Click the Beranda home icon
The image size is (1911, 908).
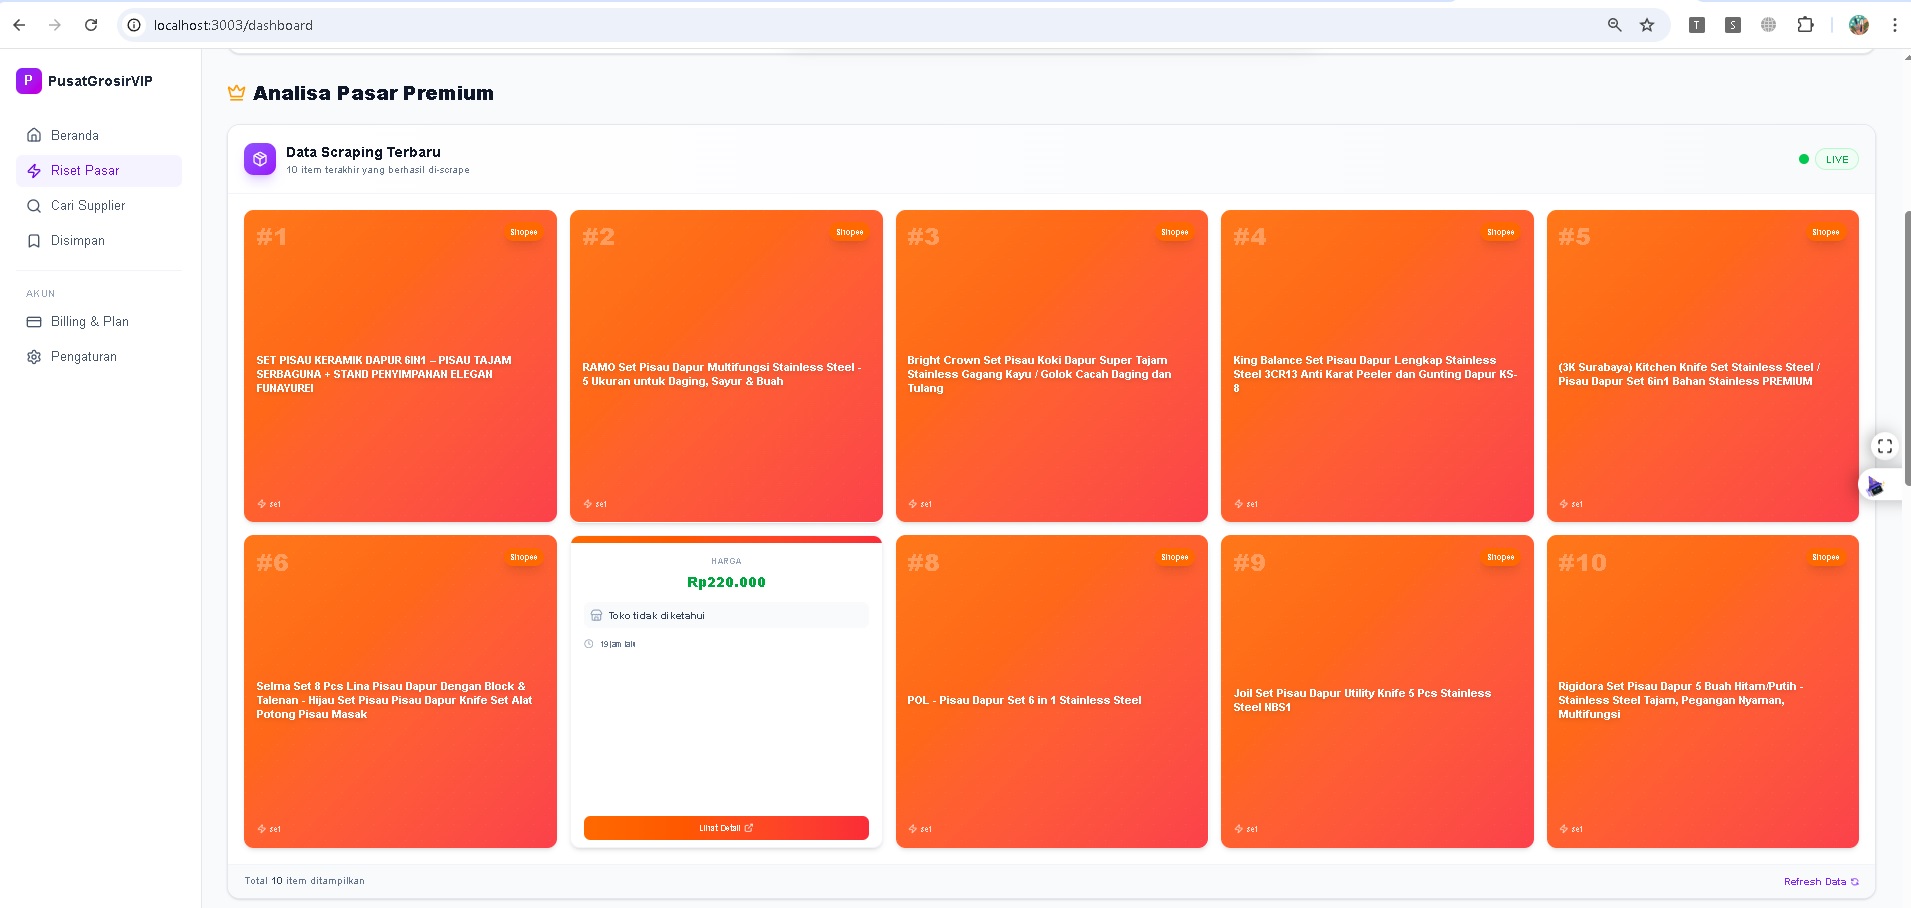tap(34, 135)
